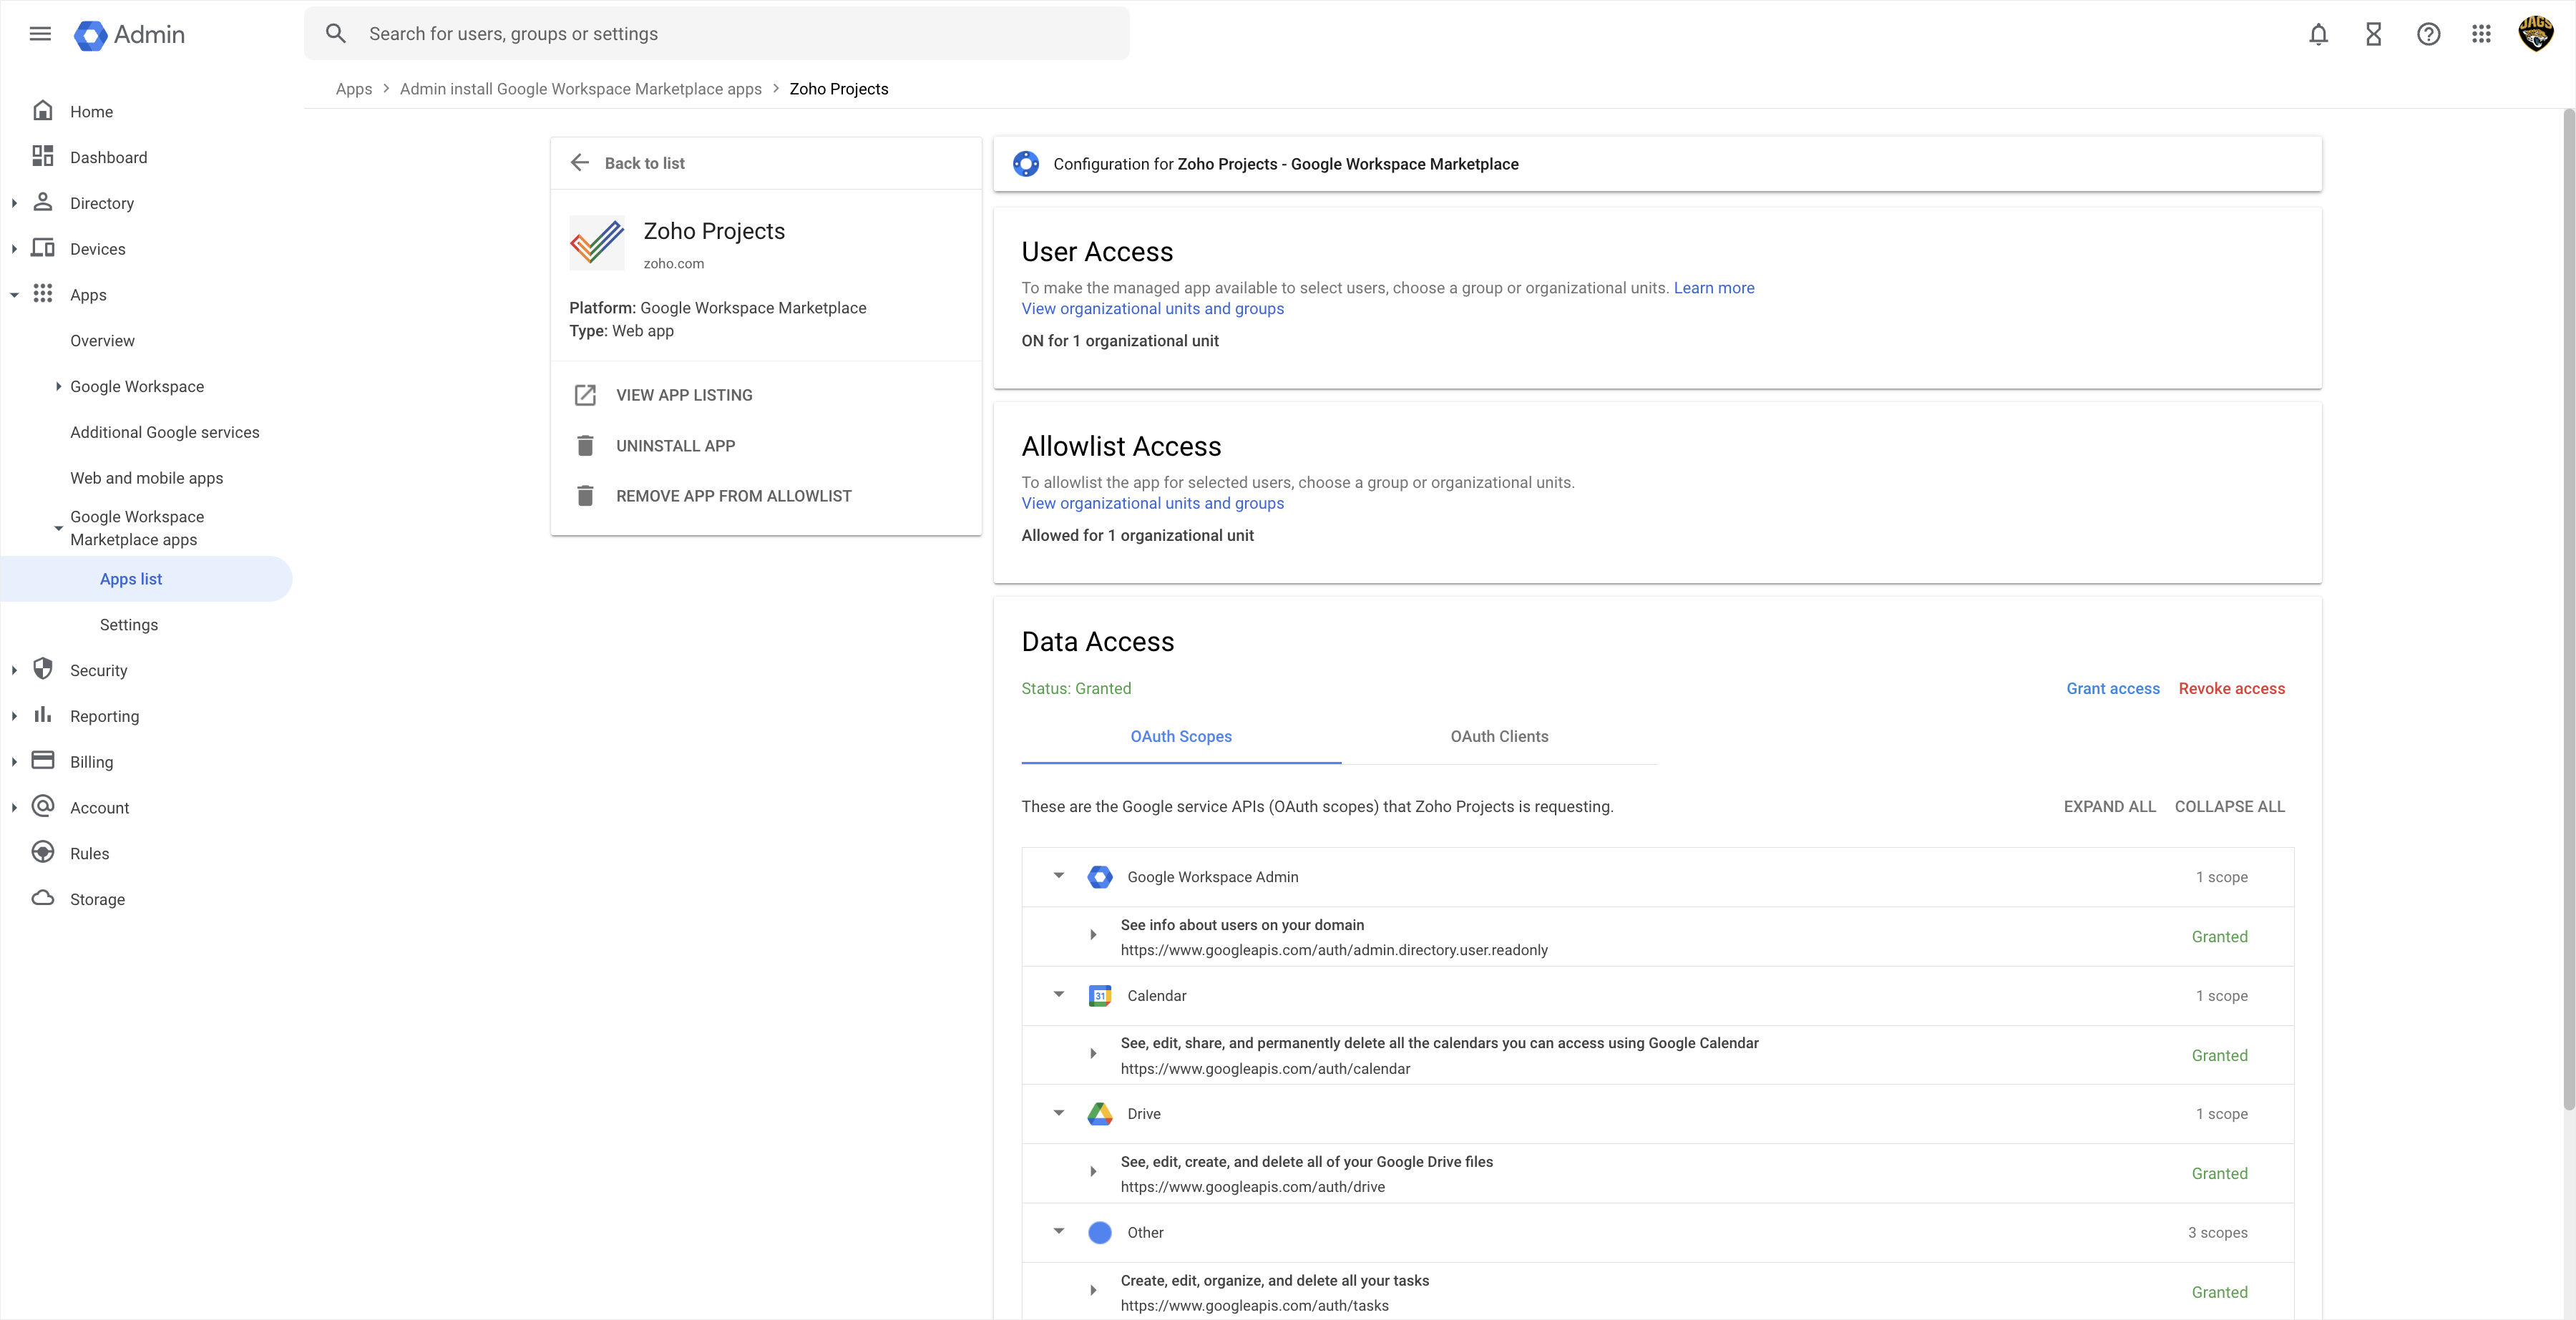Open the Google apps grid launcher
This screenshot has width=2576, height=1320.
2481,34
